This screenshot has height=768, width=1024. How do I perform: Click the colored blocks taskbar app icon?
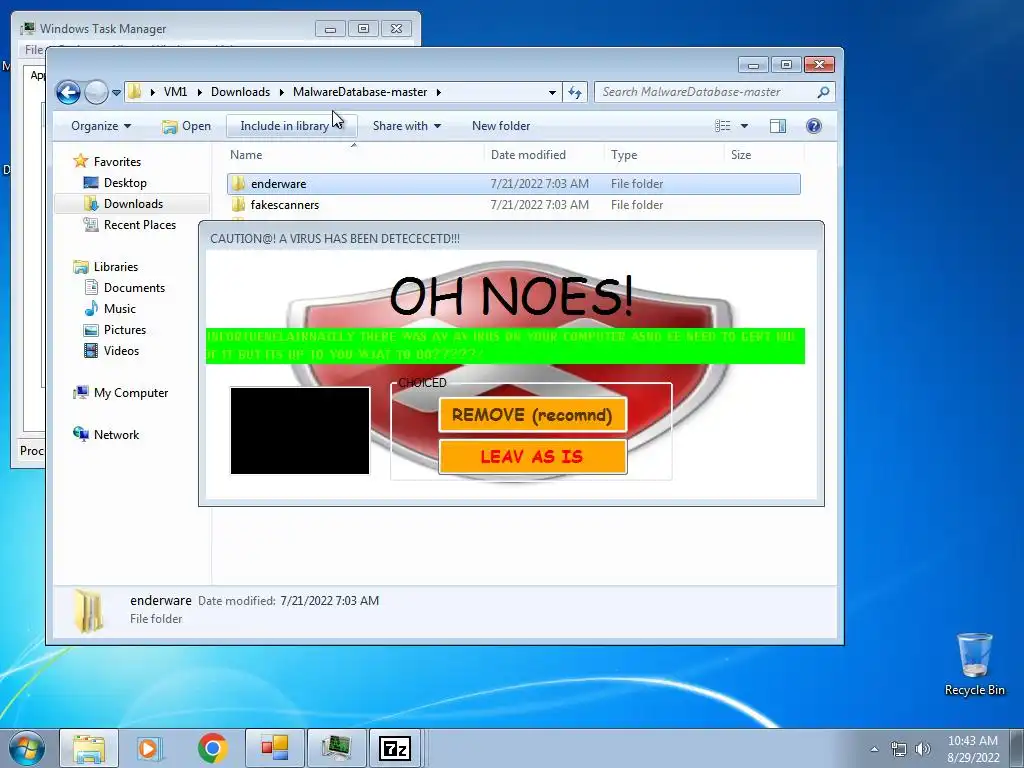coord(274,748)
